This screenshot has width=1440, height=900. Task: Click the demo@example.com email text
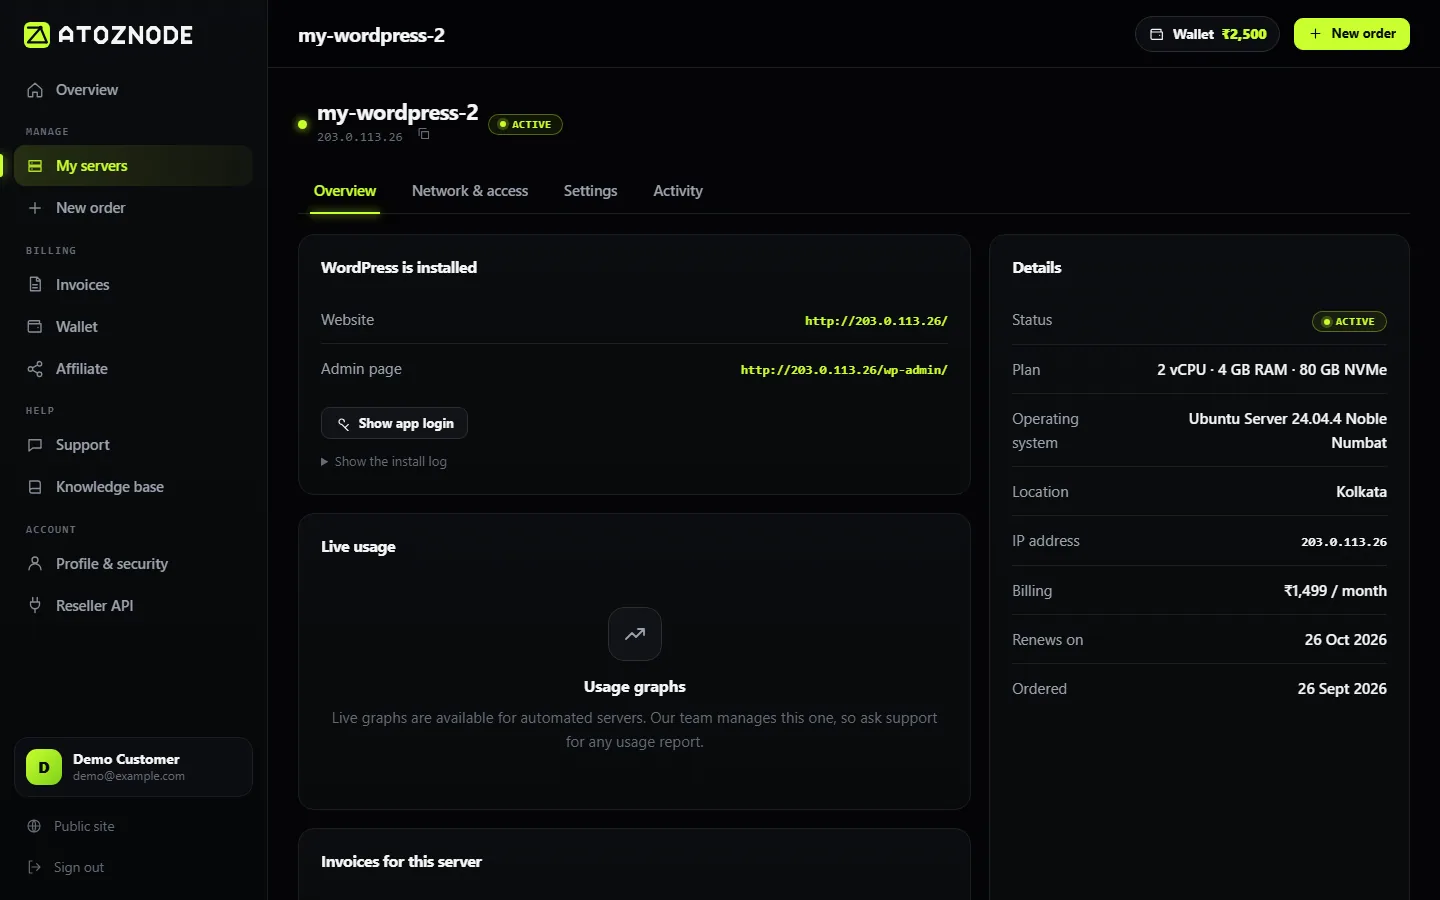point(129,776)
